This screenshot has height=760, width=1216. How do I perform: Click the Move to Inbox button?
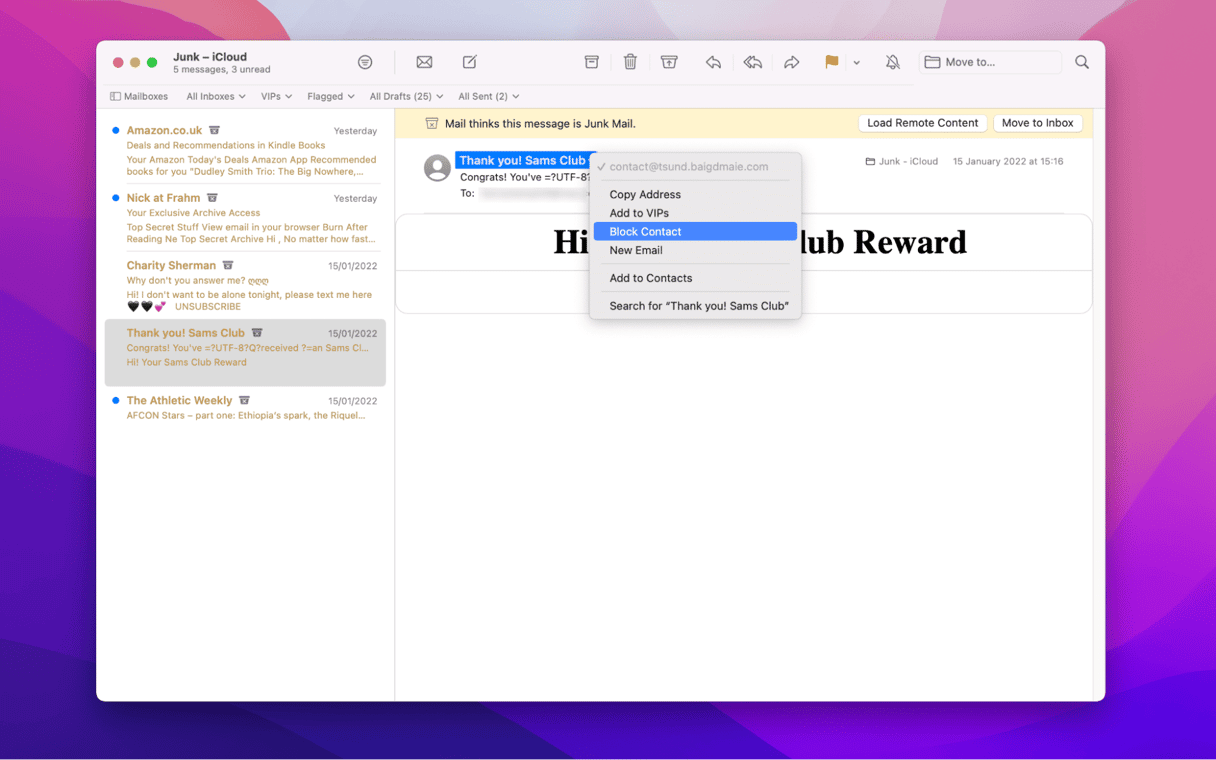pyautogui.click(x=1037, y=123)
